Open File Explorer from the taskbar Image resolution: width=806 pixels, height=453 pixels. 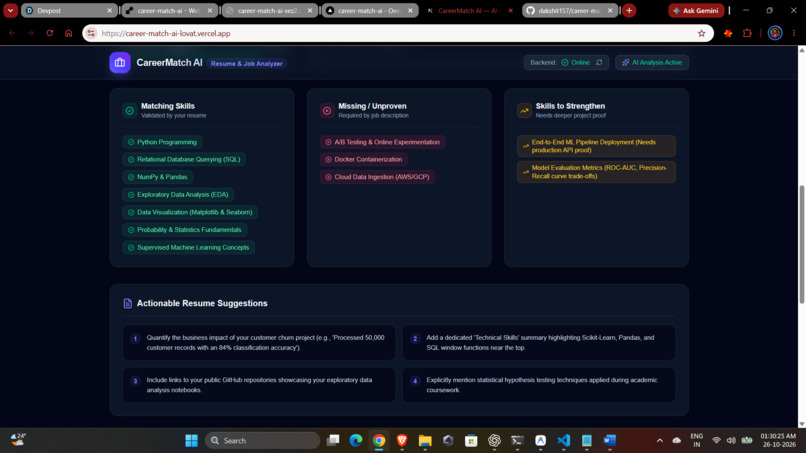tap(425, 441)
